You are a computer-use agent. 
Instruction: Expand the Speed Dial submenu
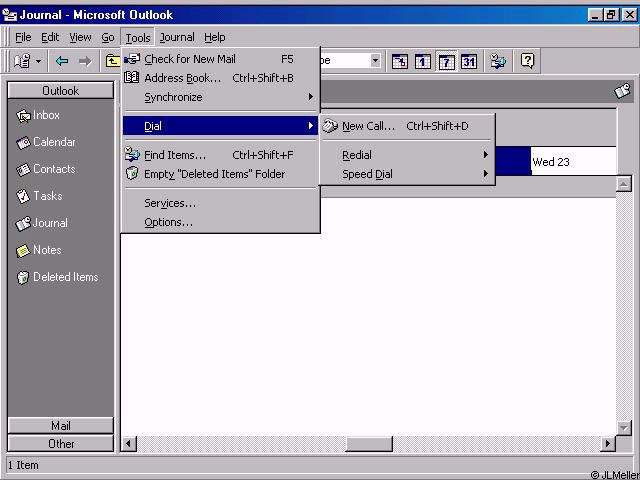click(x=407, y=174)
